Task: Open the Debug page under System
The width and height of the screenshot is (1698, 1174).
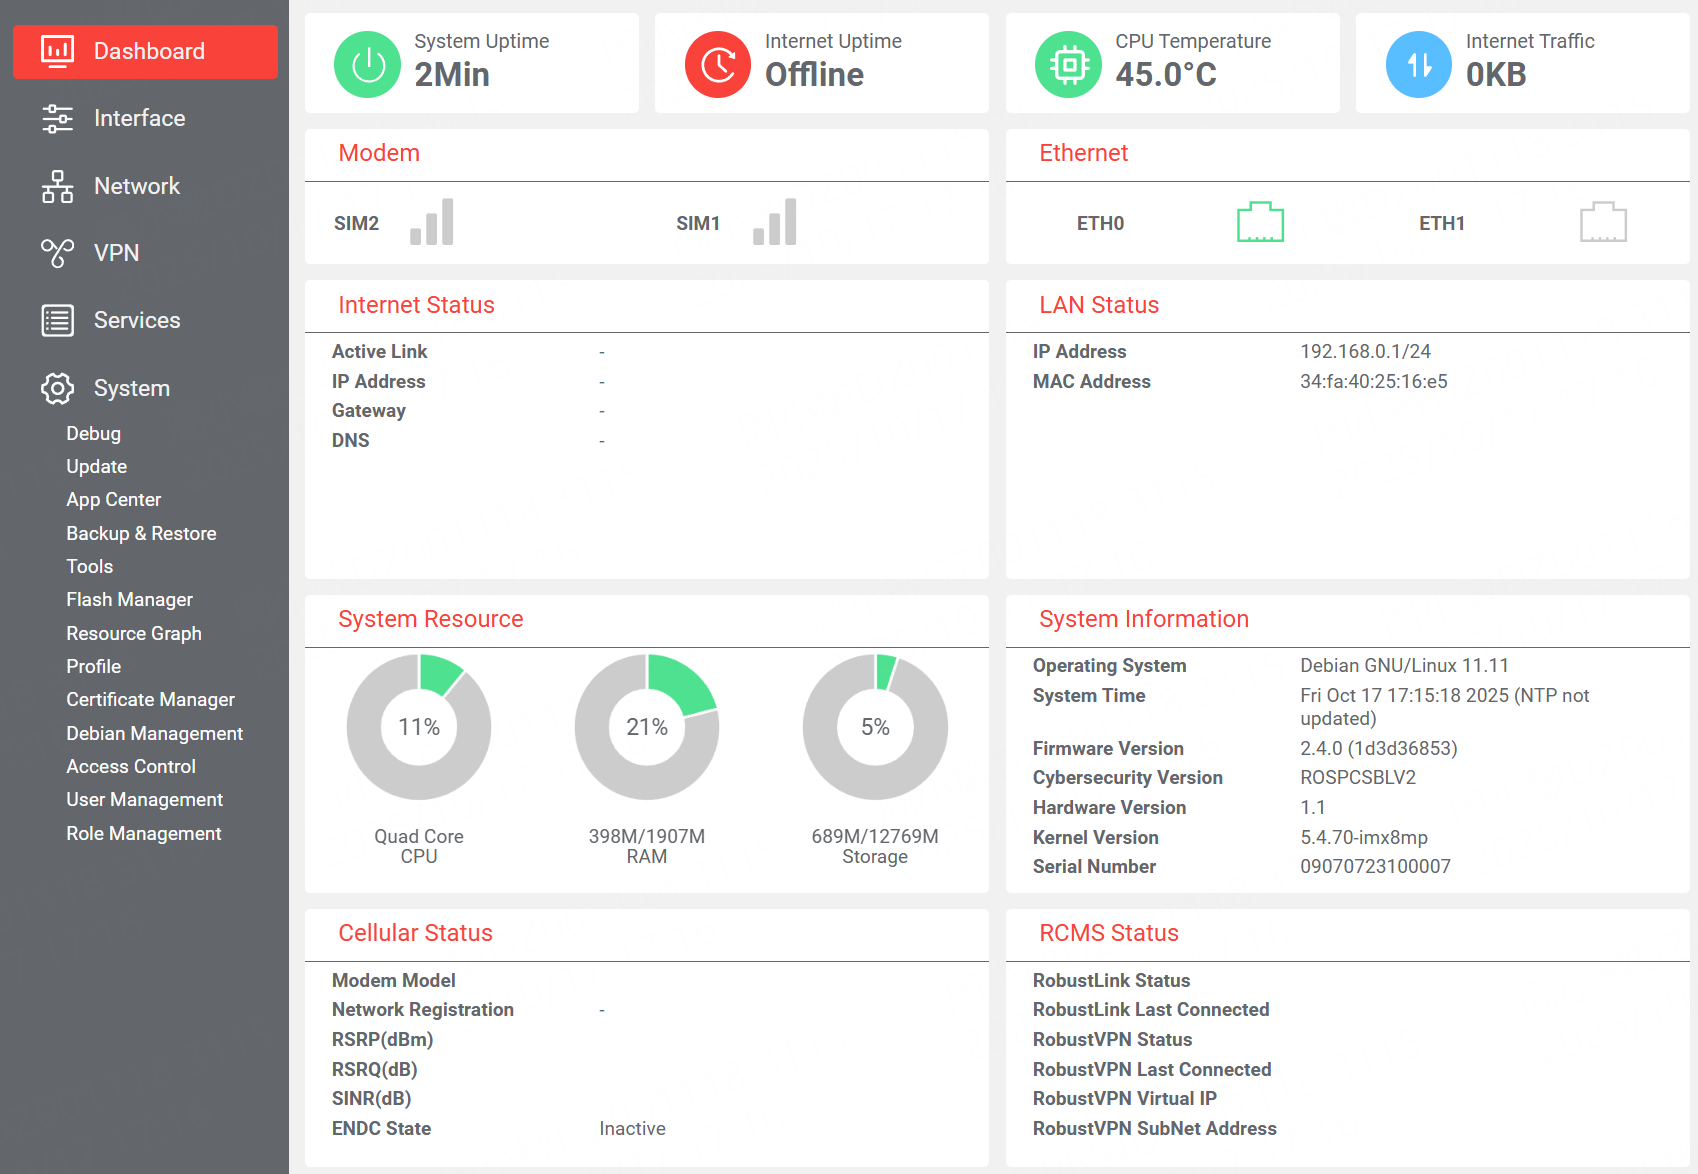Action: (x=93, y=433)
